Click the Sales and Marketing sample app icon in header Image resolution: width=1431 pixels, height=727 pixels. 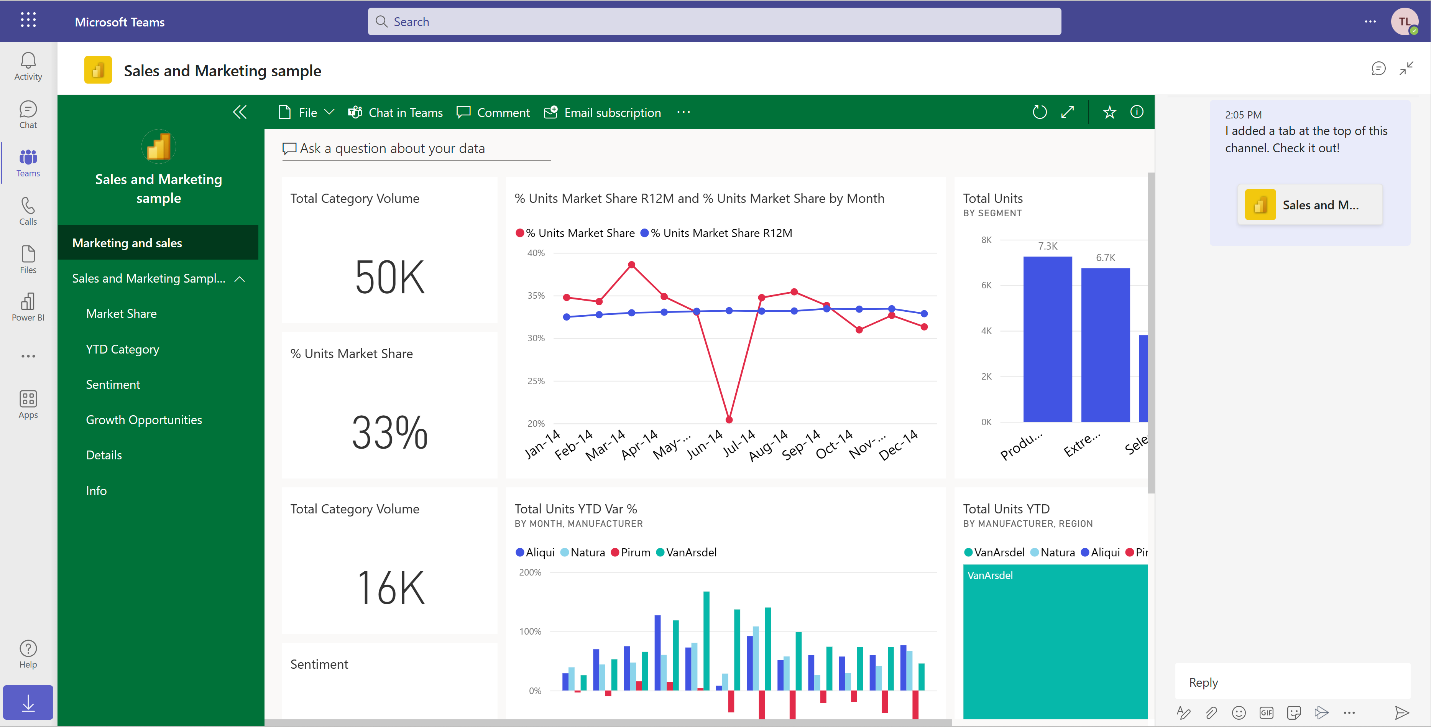point(98,70)
